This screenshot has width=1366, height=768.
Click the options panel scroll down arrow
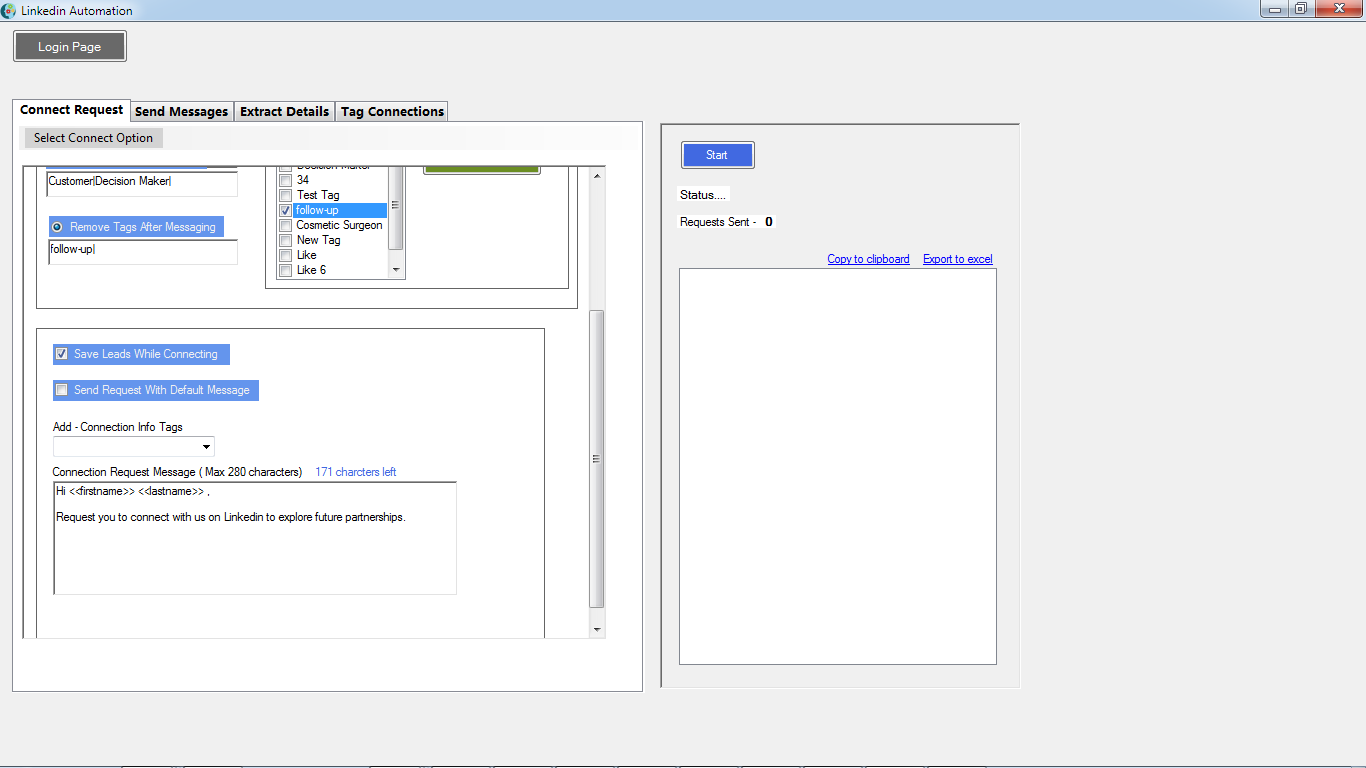(598, 630)
